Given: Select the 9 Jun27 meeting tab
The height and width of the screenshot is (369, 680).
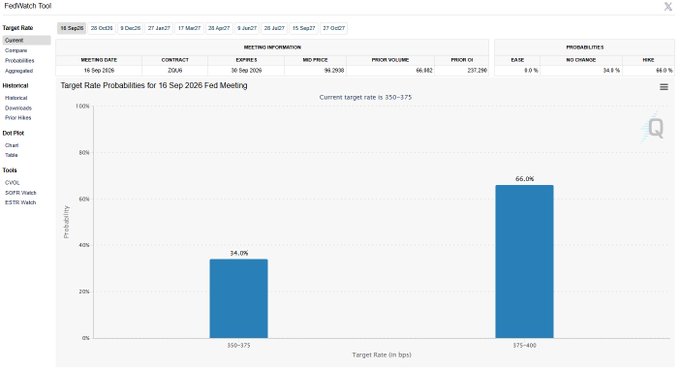Looking at the screenshot, I should [247, 28].
